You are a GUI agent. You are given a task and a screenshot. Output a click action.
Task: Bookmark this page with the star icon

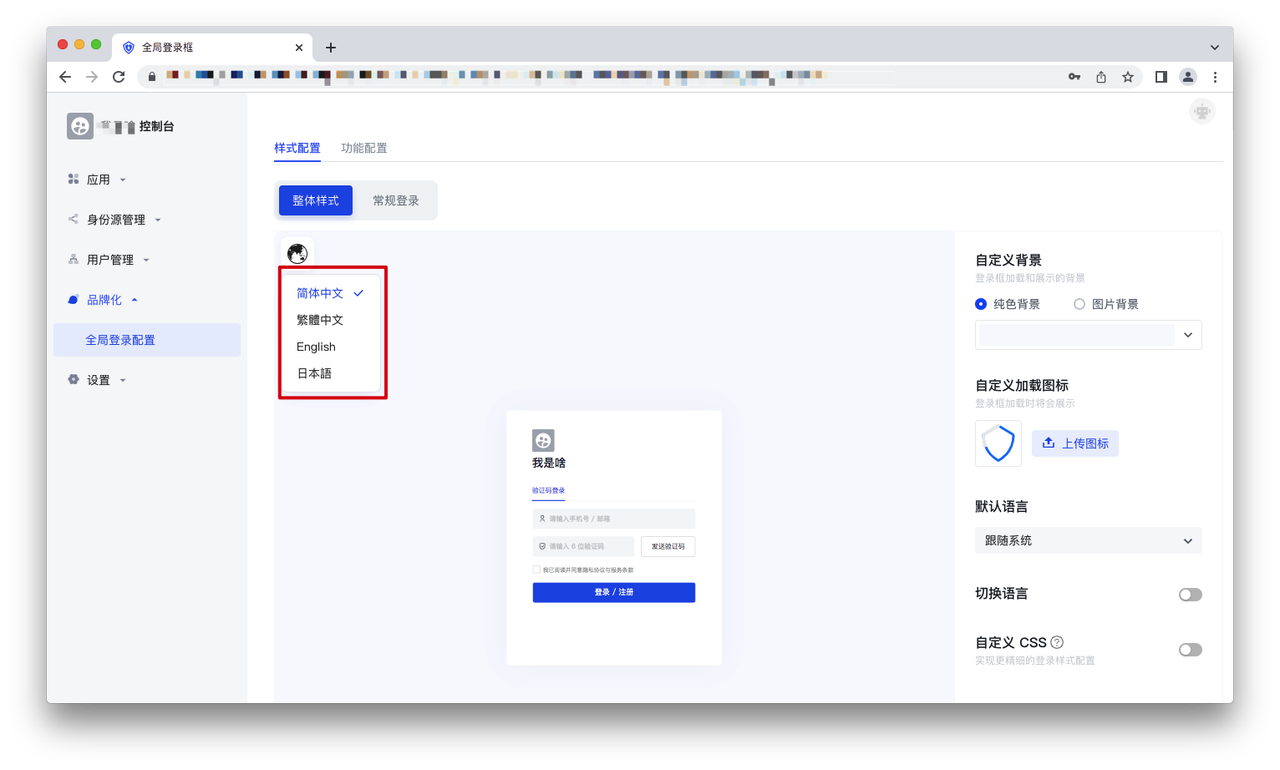pyautogui.click(x=1128, y=77)
